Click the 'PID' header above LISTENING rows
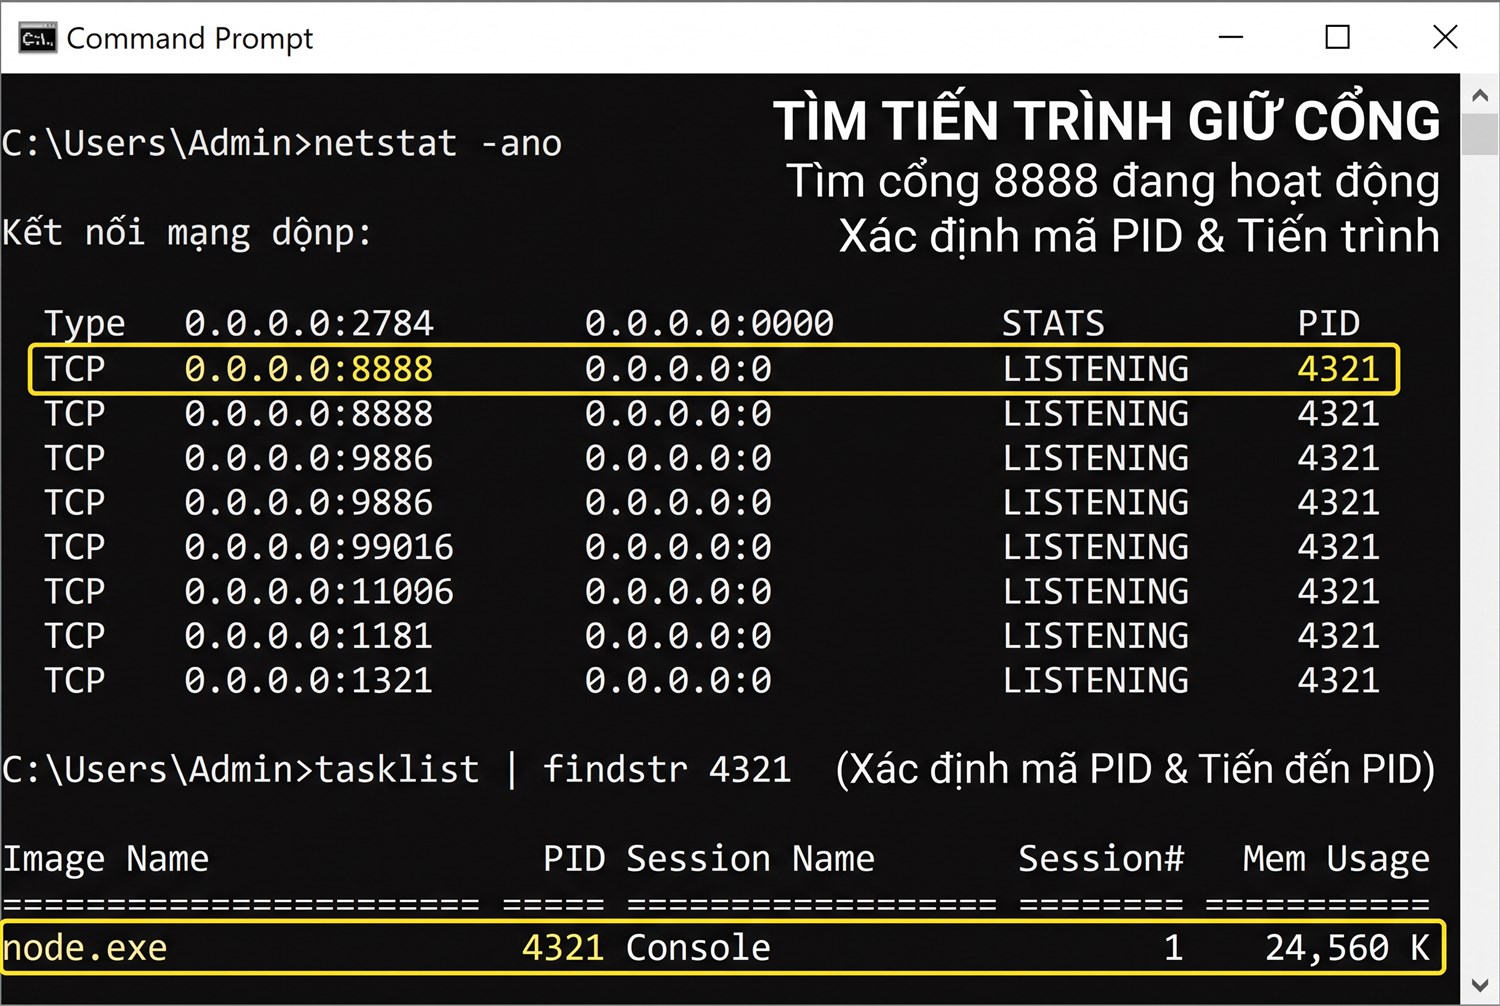This screenshot has width=1500, height=1006. point(1328,324)
